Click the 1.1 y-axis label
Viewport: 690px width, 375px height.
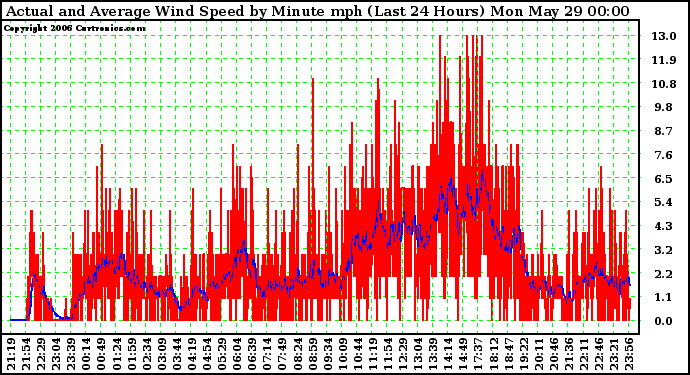(x=664, y=298)
